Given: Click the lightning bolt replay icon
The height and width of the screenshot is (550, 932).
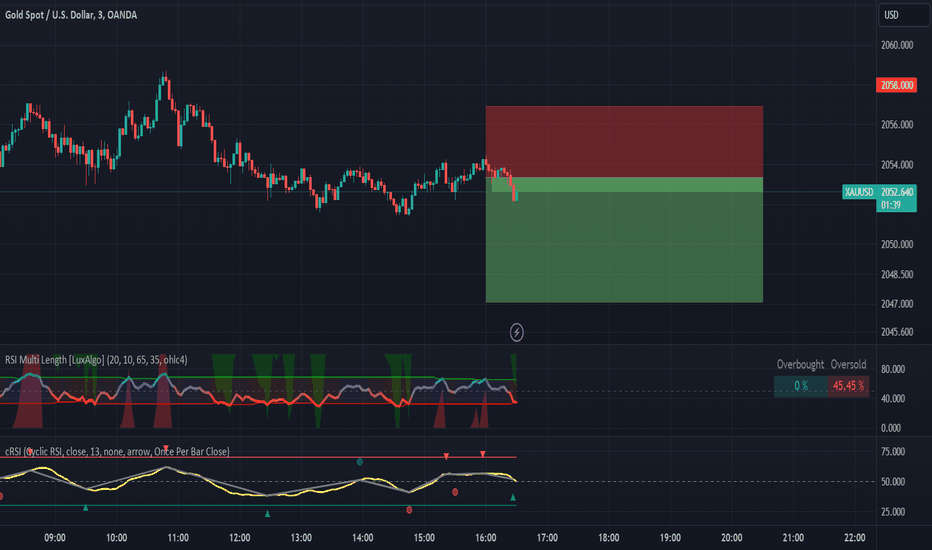Looking at the screenshot, I should [x=517, y=332].
